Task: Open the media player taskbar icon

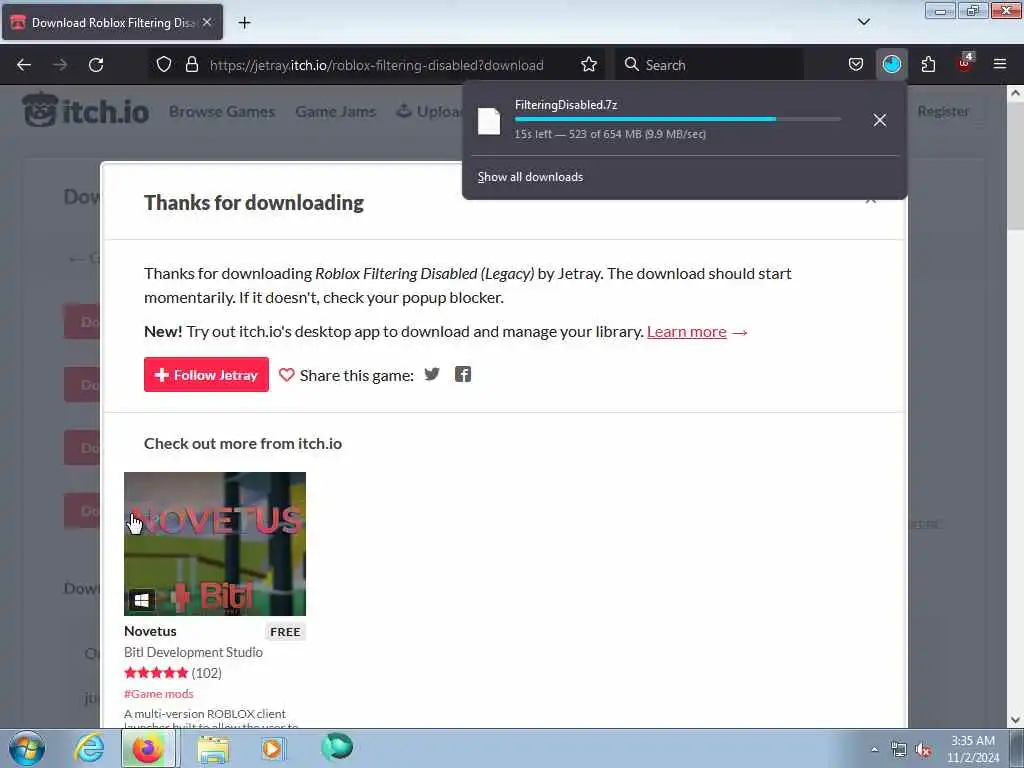Action: pyautogui.click(x=272, y=748)
